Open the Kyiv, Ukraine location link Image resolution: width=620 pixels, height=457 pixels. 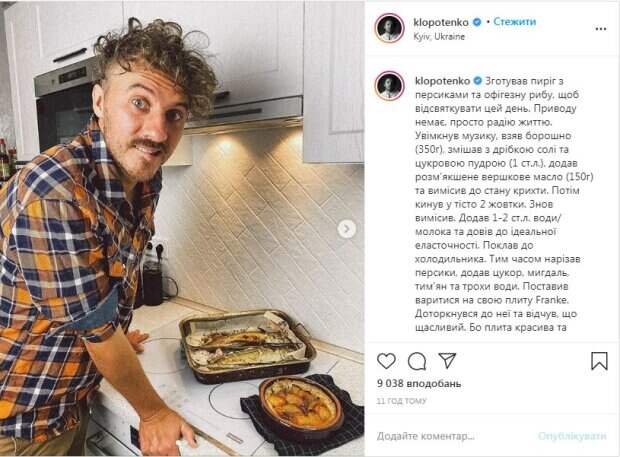pos(439,36)
